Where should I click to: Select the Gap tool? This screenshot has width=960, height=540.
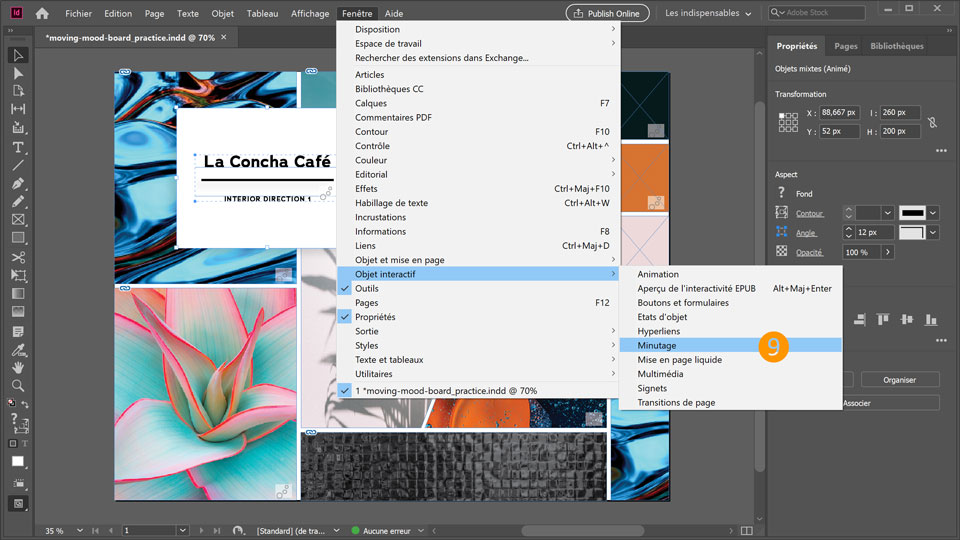(18, 109)
